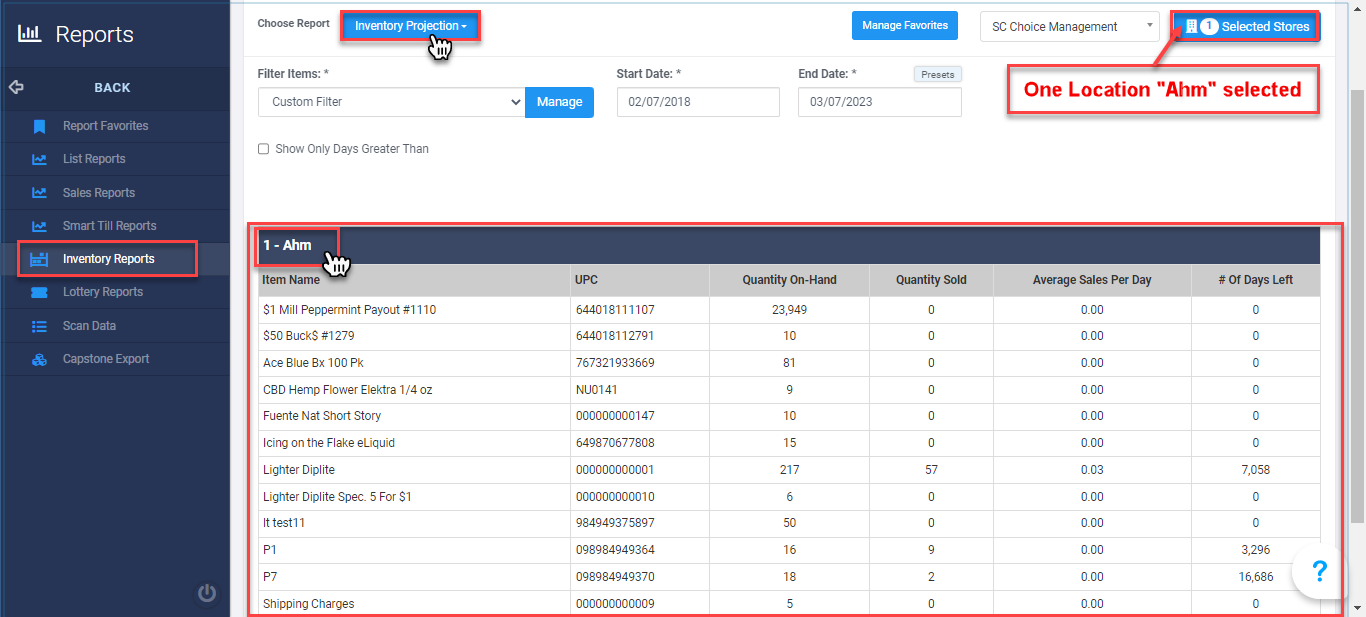Click the Manage filter button
The image size is (1366, 617).
(559, 102)
